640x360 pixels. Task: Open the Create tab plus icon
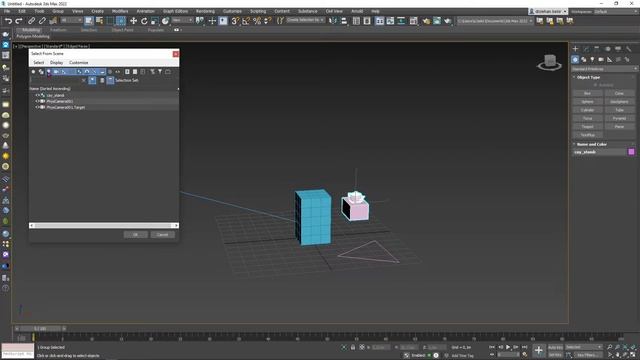(576, 49)
